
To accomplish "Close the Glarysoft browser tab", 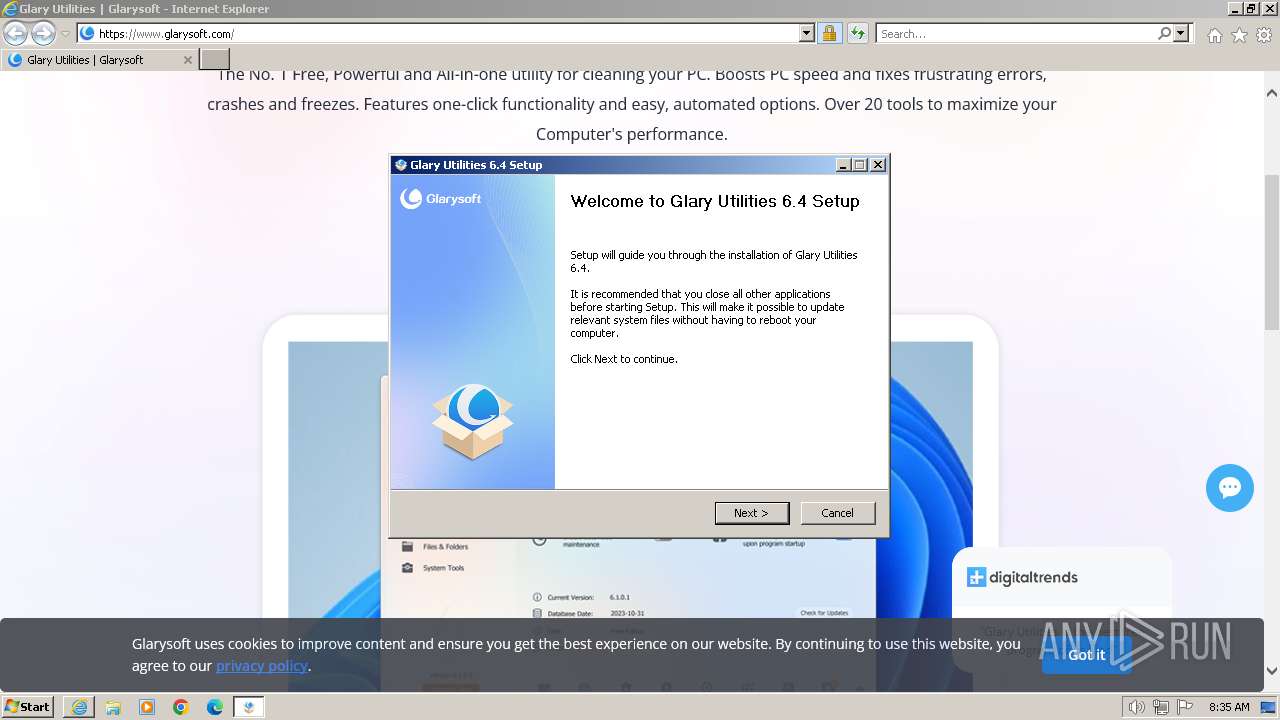I will (x=187, y=60).
